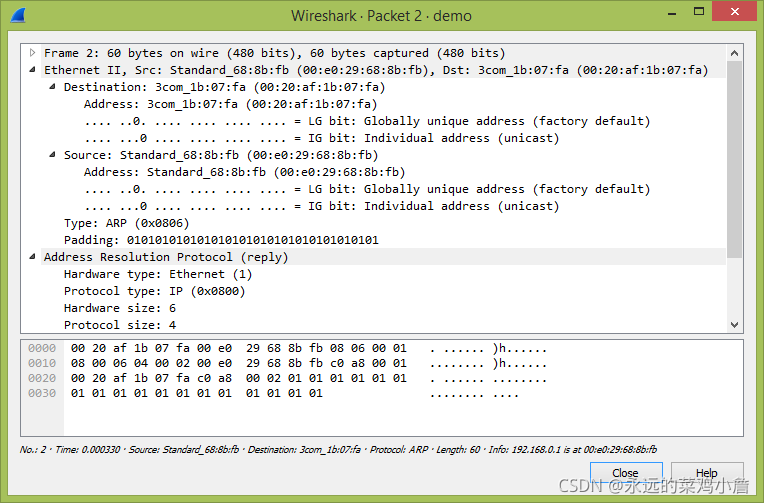Click the vertical scrollbar thumb in details pane

tap(734, 159)
